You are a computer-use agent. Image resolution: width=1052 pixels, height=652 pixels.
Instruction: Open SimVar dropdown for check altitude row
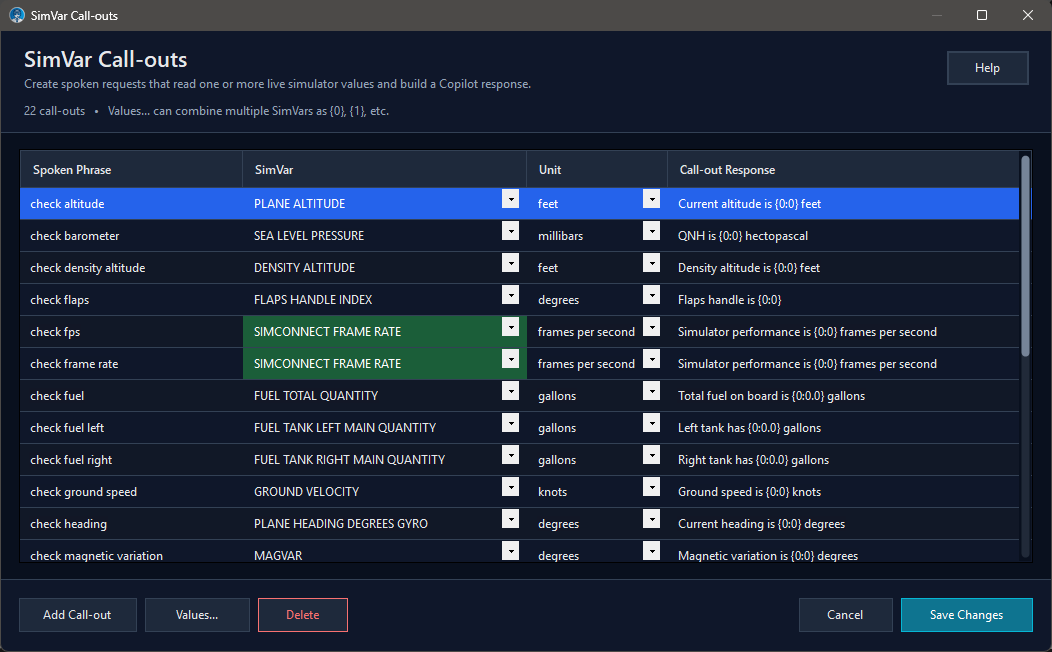coord(511,199)
